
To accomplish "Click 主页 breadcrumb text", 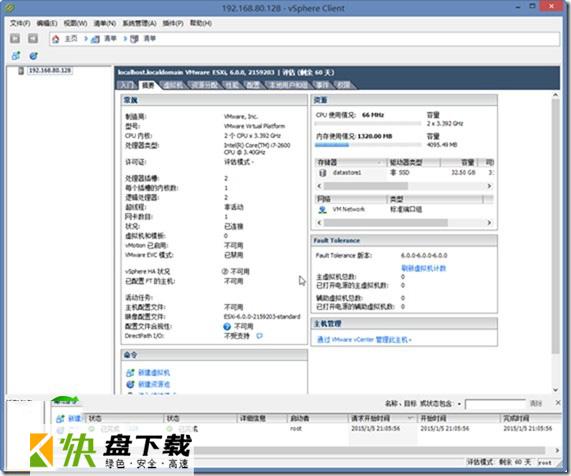I will tap(71, 39).
